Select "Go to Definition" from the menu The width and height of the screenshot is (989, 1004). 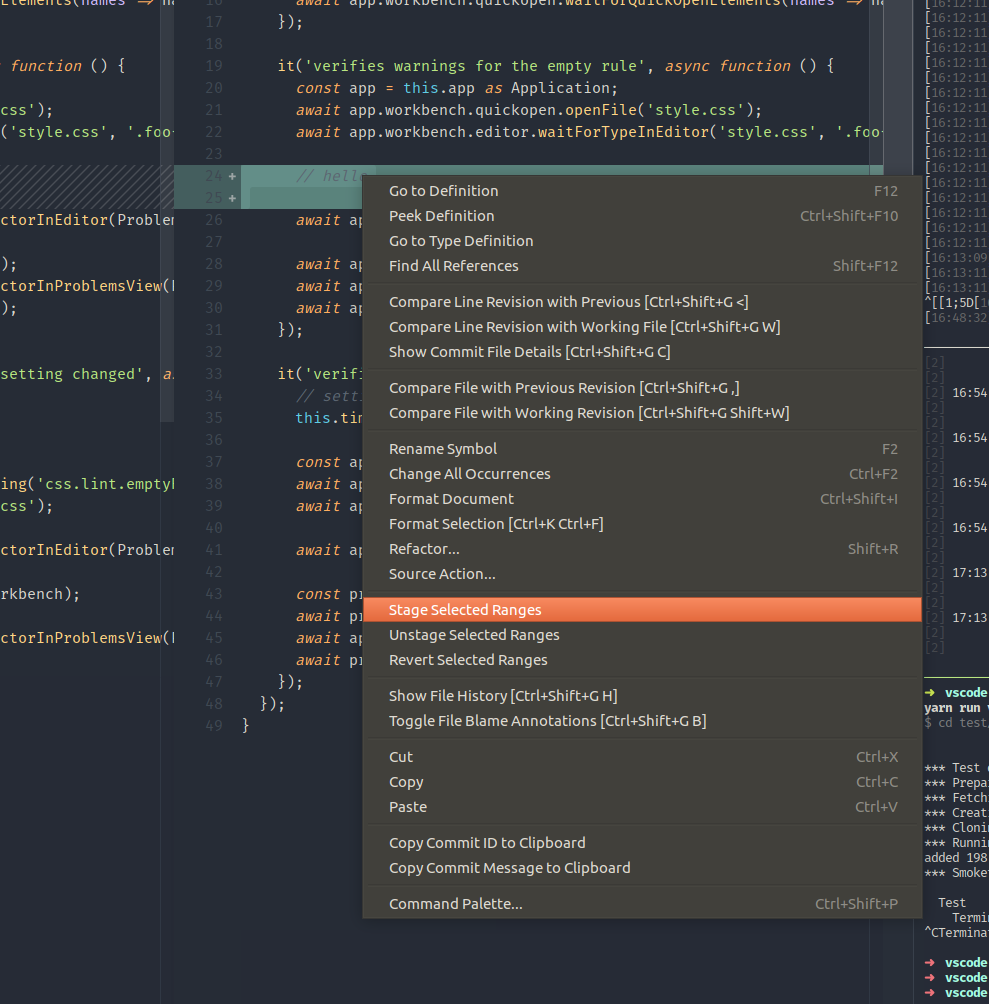coord(443,190)
